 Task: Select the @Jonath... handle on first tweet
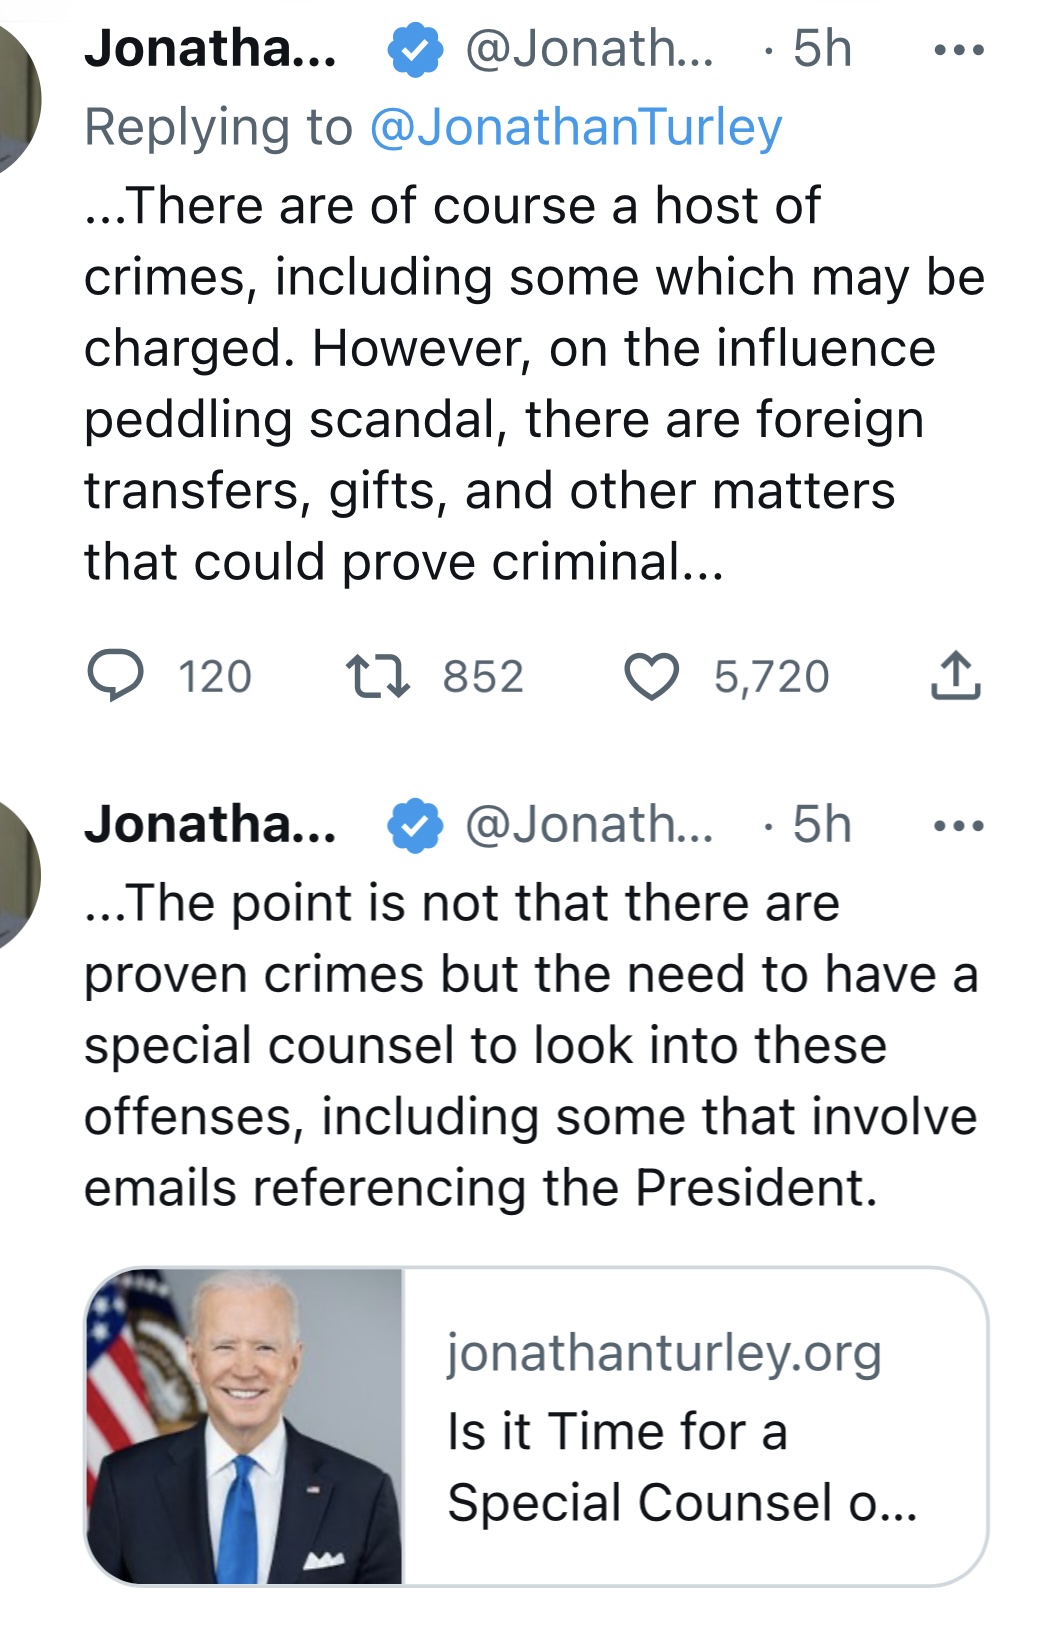click(x=590, y=49)
